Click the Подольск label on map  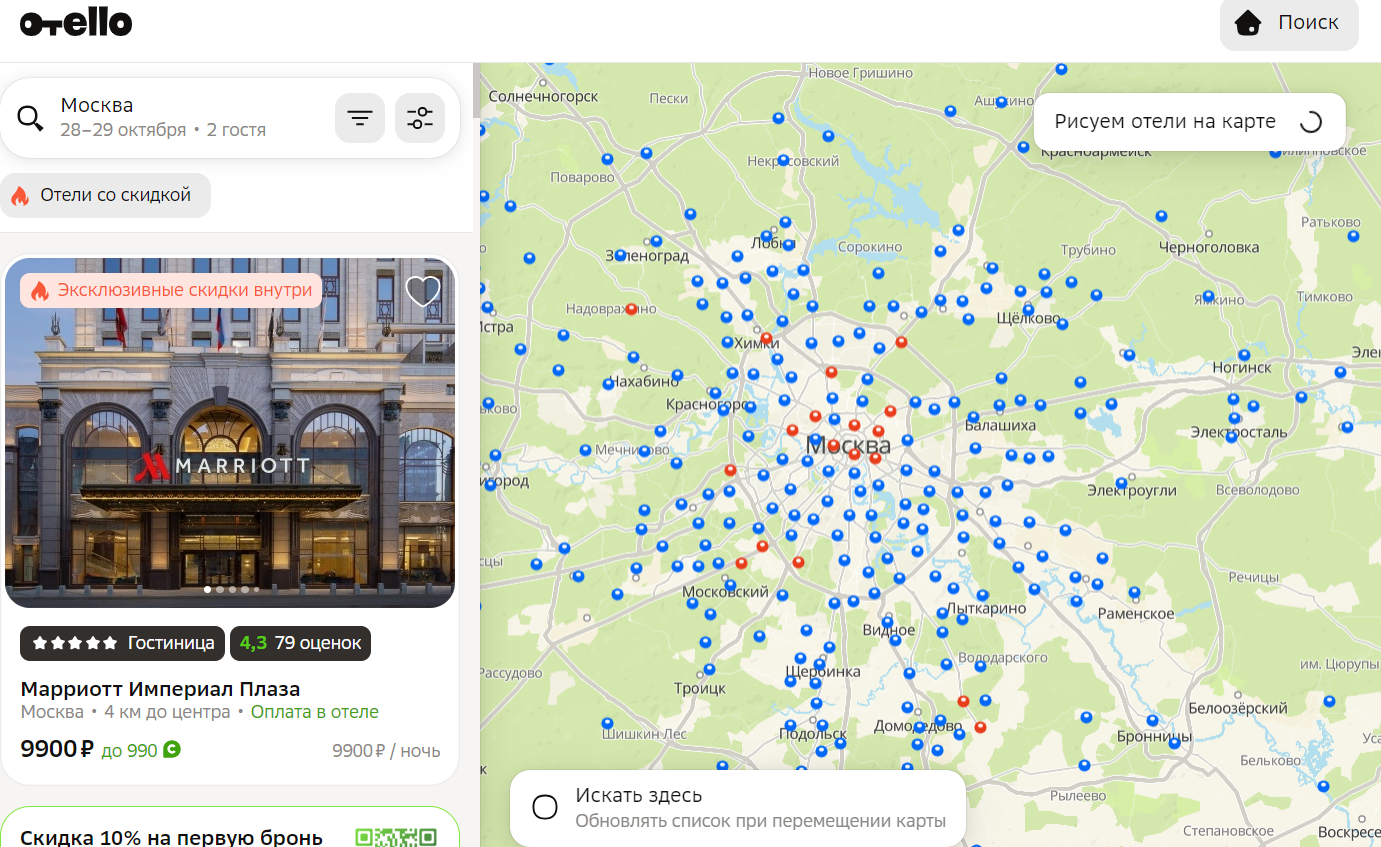click(813, 733)
